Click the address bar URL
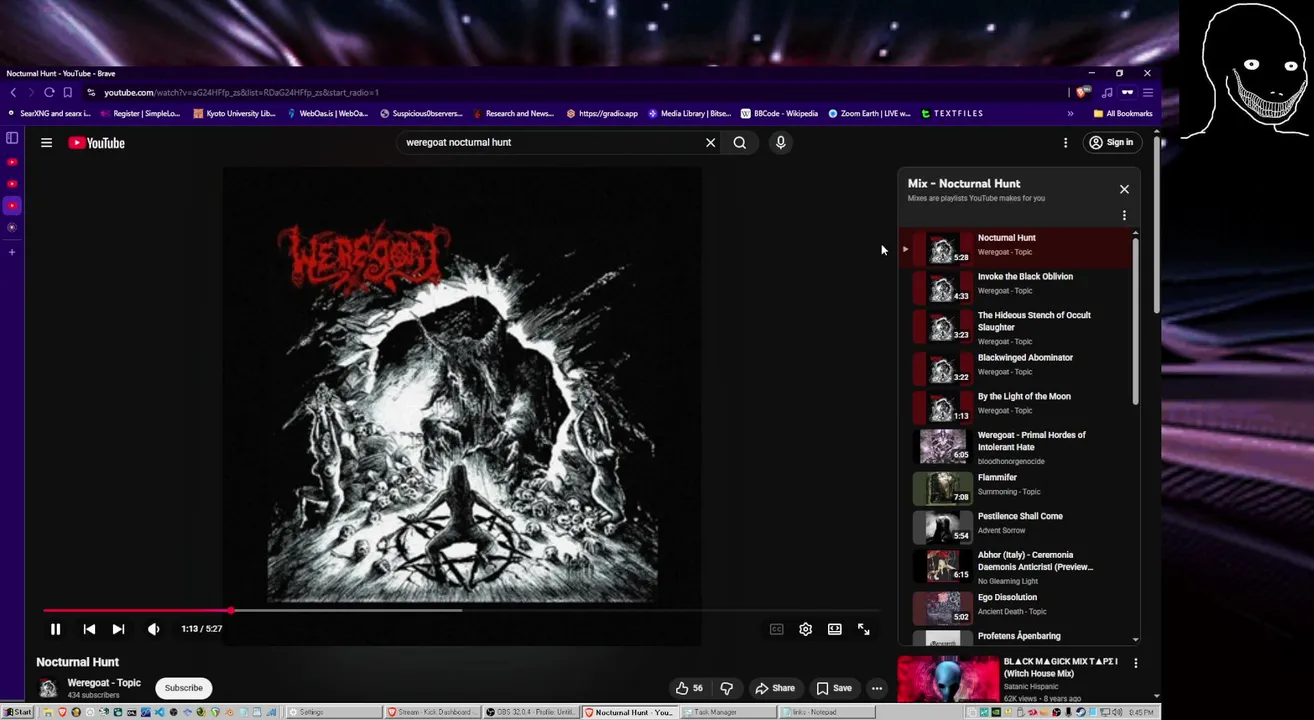 click(241, 93)
